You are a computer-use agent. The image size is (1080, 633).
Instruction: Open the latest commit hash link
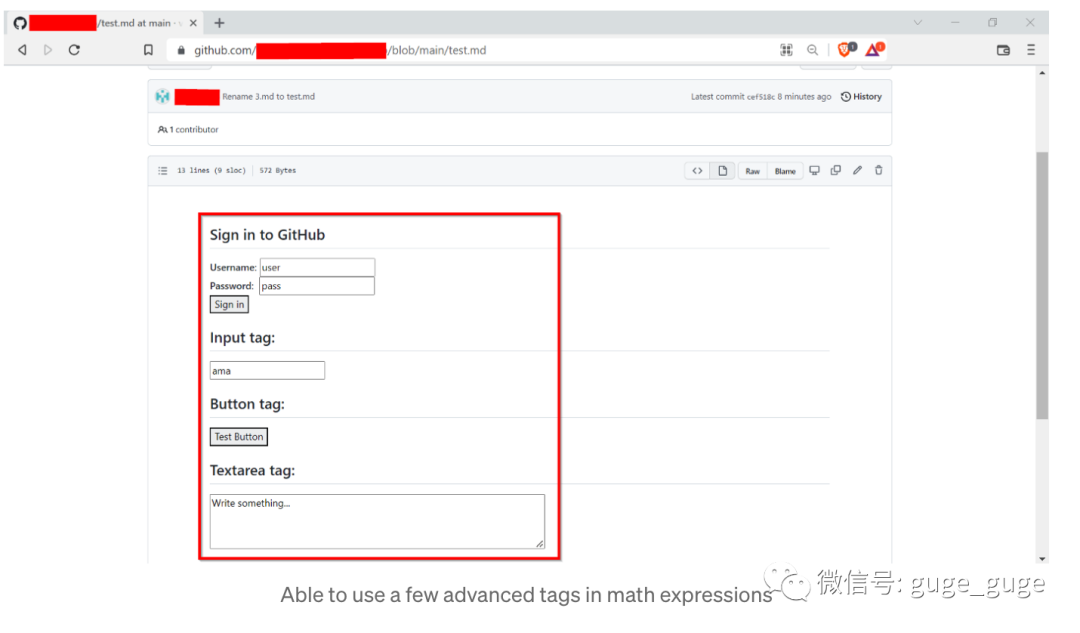[760, 96]
